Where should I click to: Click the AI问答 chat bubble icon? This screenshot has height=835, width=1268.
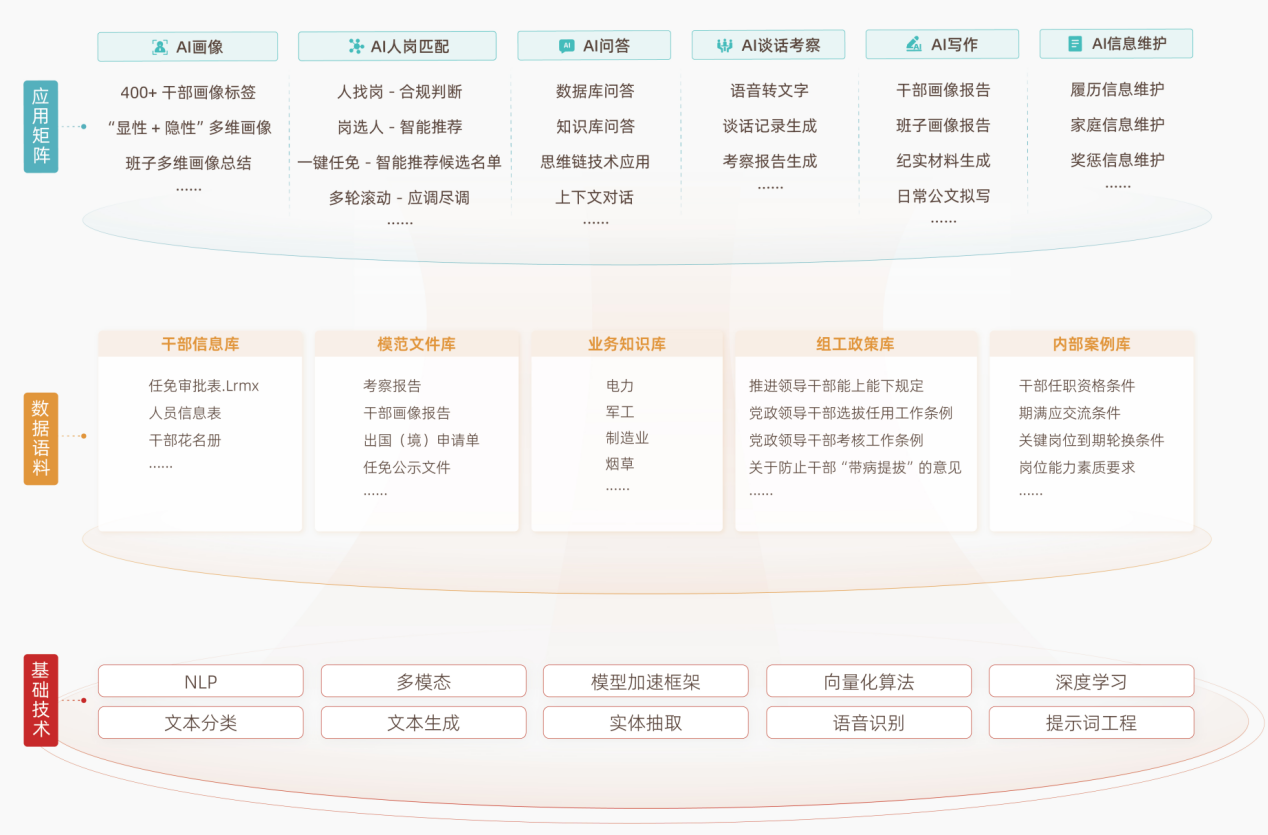tap(567, 46)
